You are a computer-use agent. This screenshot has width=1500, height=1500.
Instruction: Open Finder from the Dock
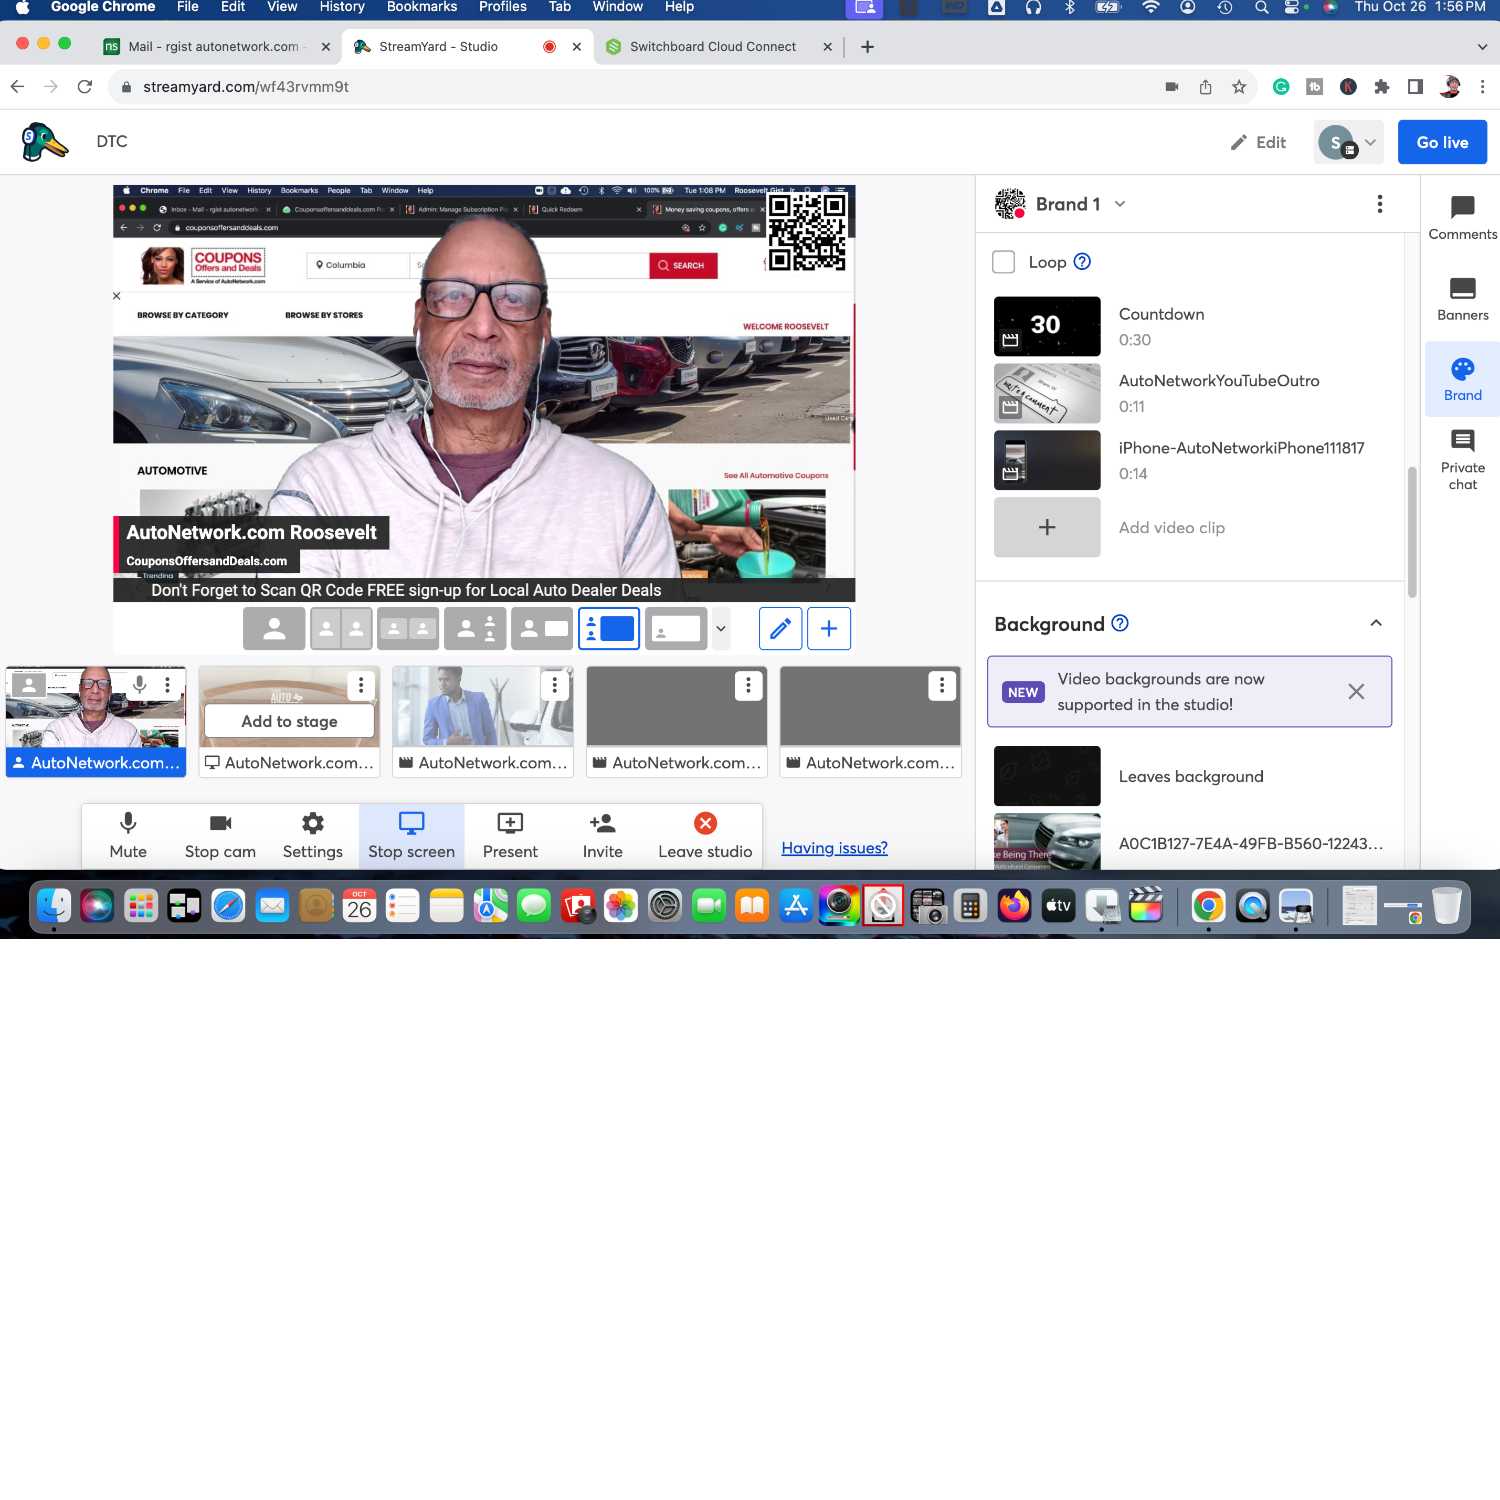pos(53,906)
